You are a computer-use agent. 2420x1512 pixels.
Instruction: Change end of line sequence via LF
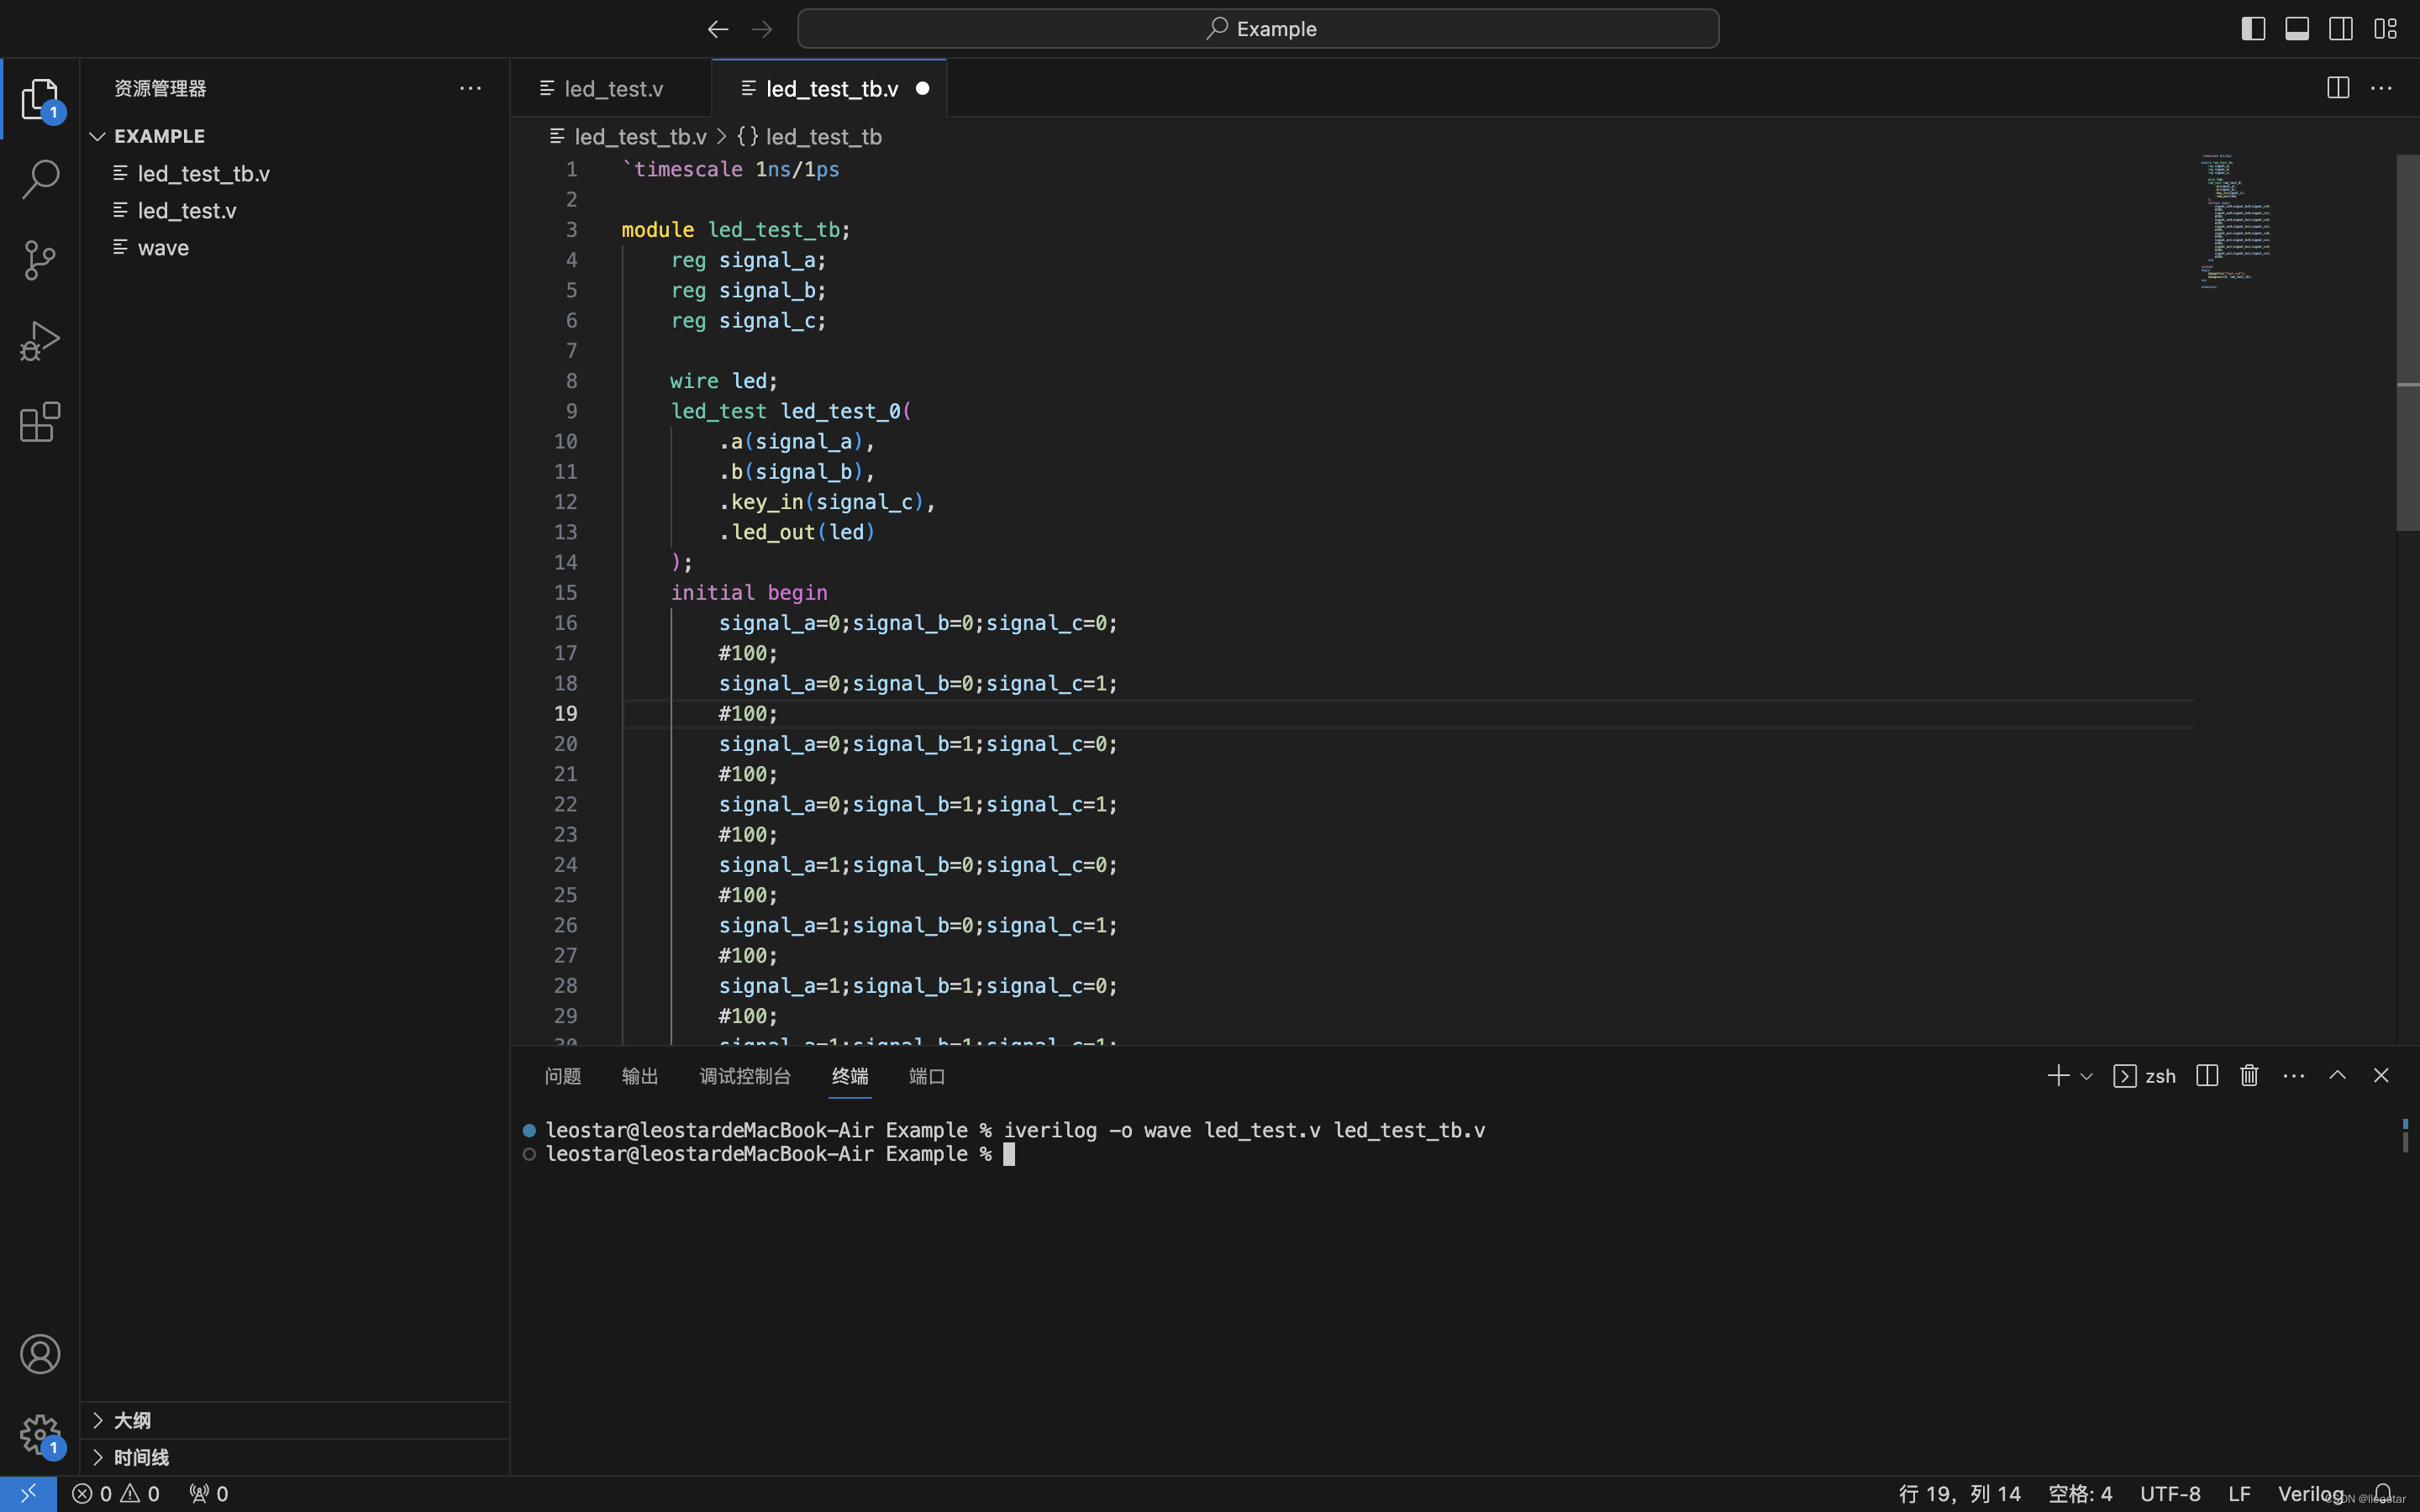pyautogui.click(x=2239, y=1493)
